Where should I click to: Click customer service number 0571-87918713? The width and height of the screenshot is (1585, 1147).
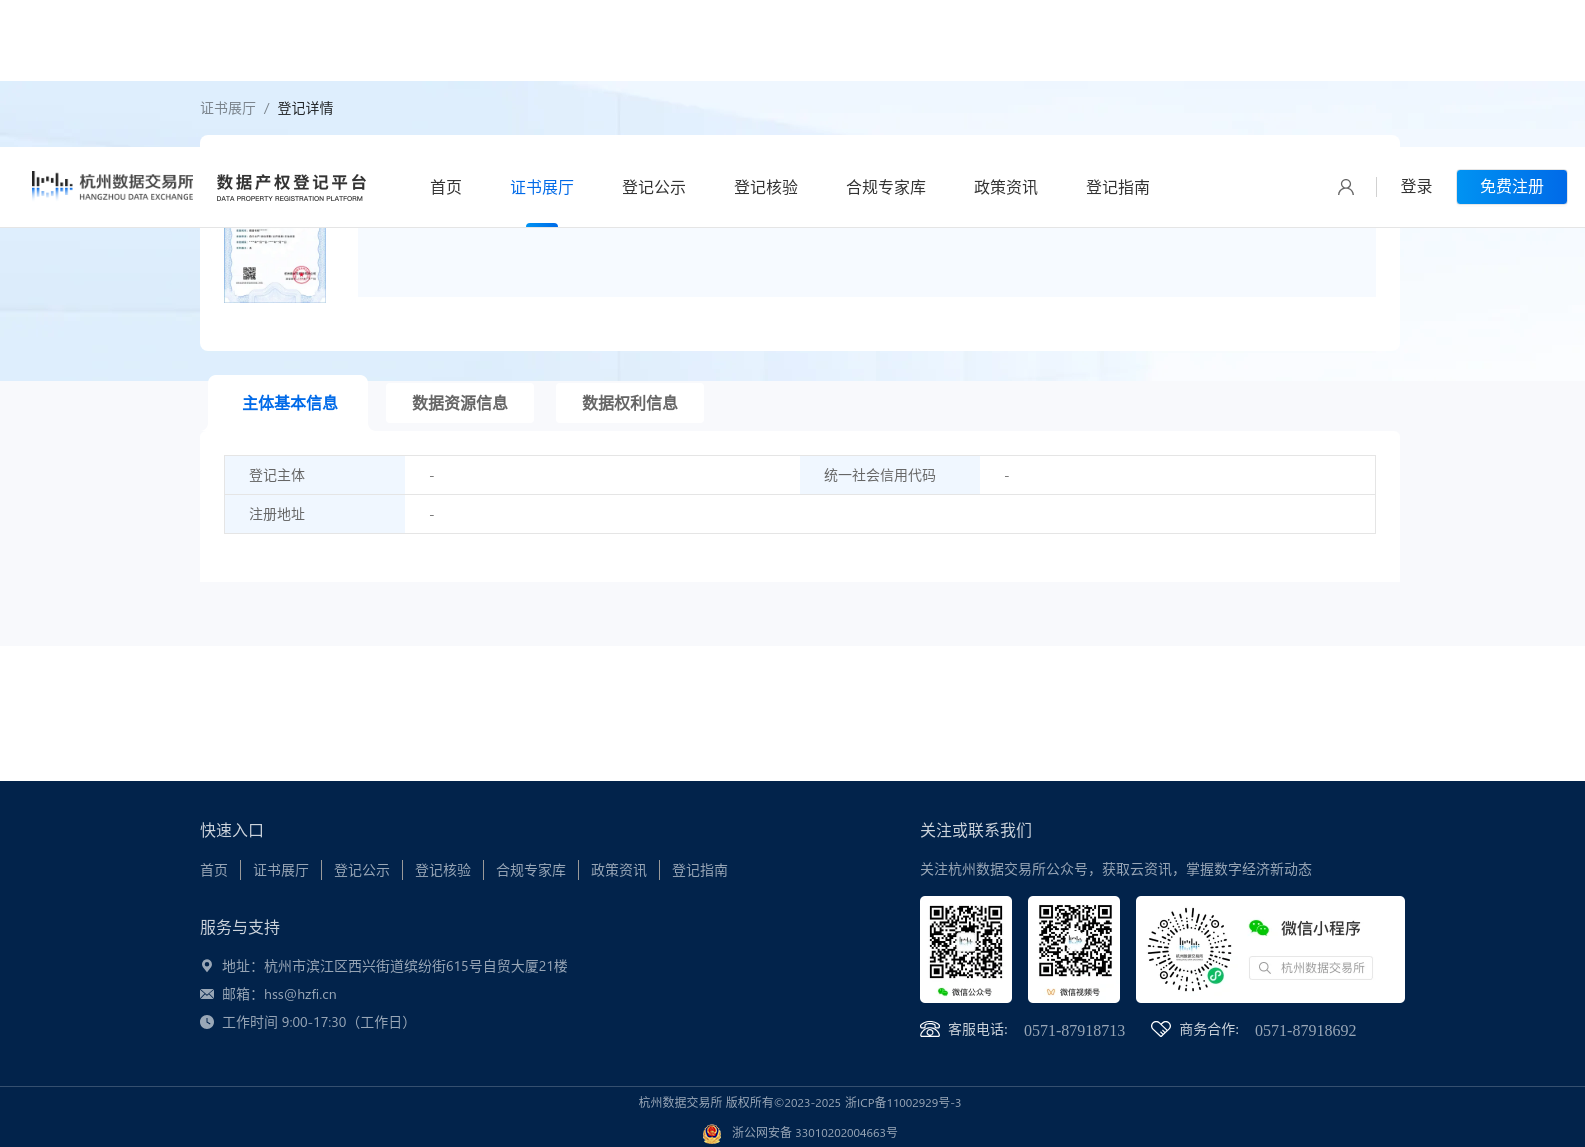click(1074, 1031)
